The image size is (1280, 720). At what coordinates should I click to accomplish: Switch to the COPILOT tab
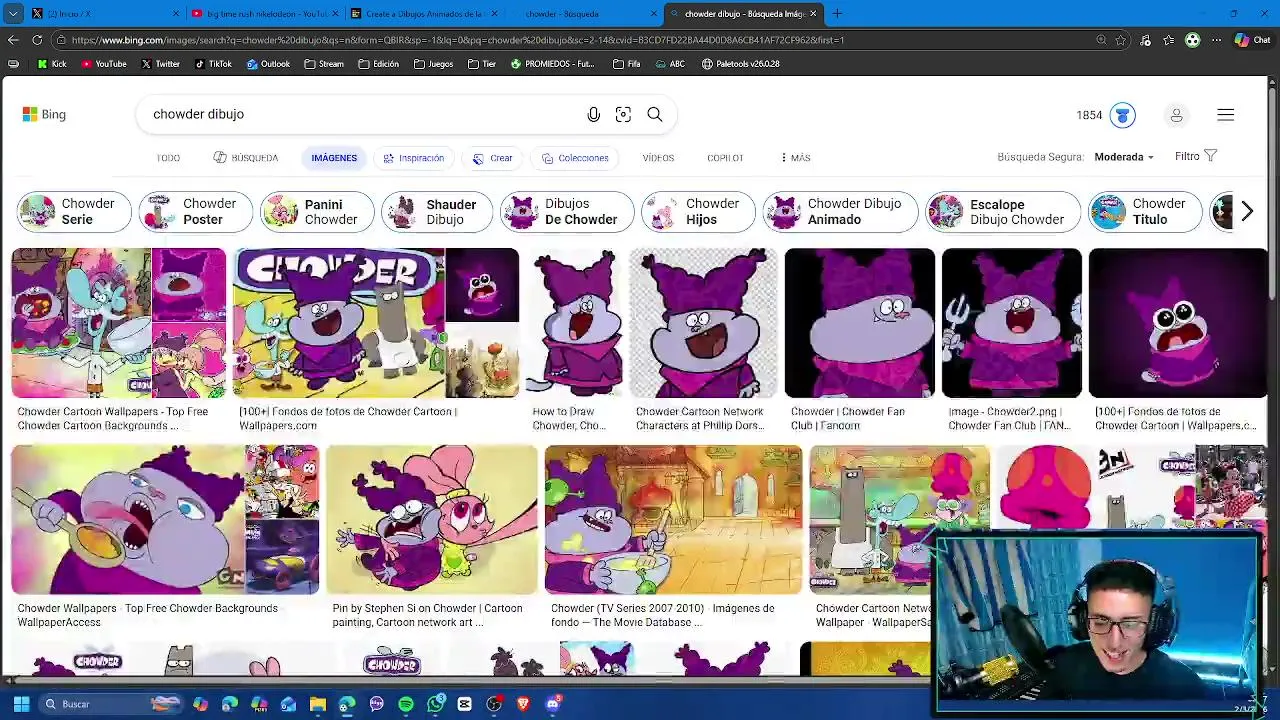coord(725,158)
